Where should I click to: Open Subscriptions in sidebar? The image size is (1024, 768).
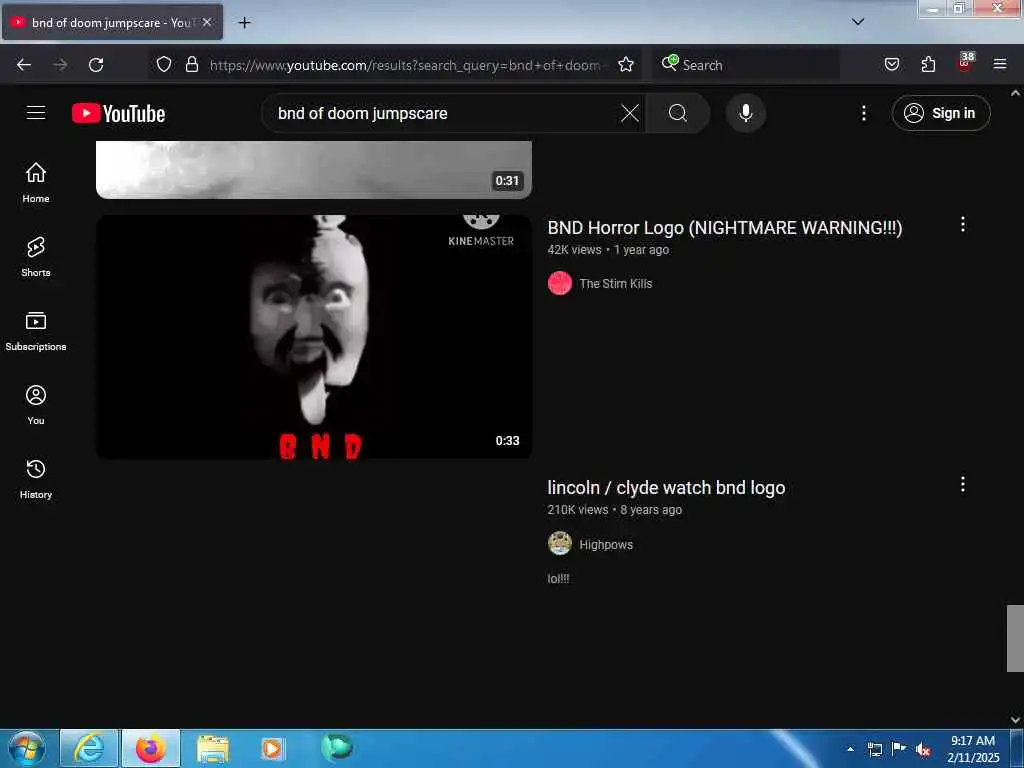(36, 331)
